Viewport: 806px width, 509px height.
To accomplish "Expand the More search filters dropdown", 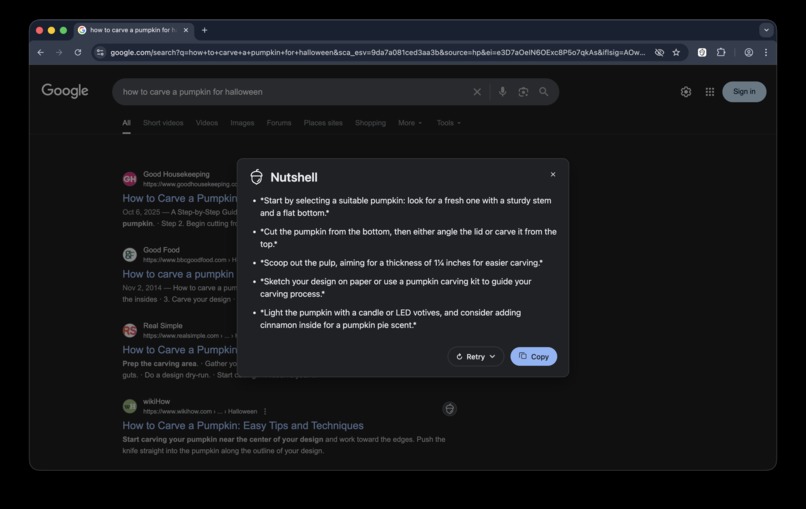I will [x=410, y=123].
